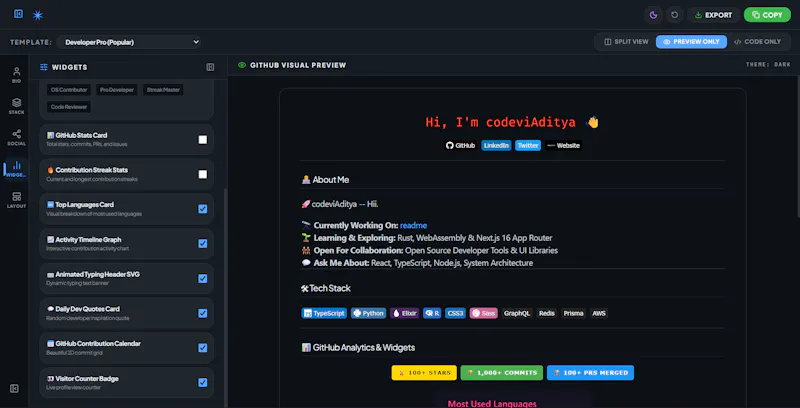Switch to Preview Only mode
This screenshot has width=800, height=408.
(x=691, y=42)
